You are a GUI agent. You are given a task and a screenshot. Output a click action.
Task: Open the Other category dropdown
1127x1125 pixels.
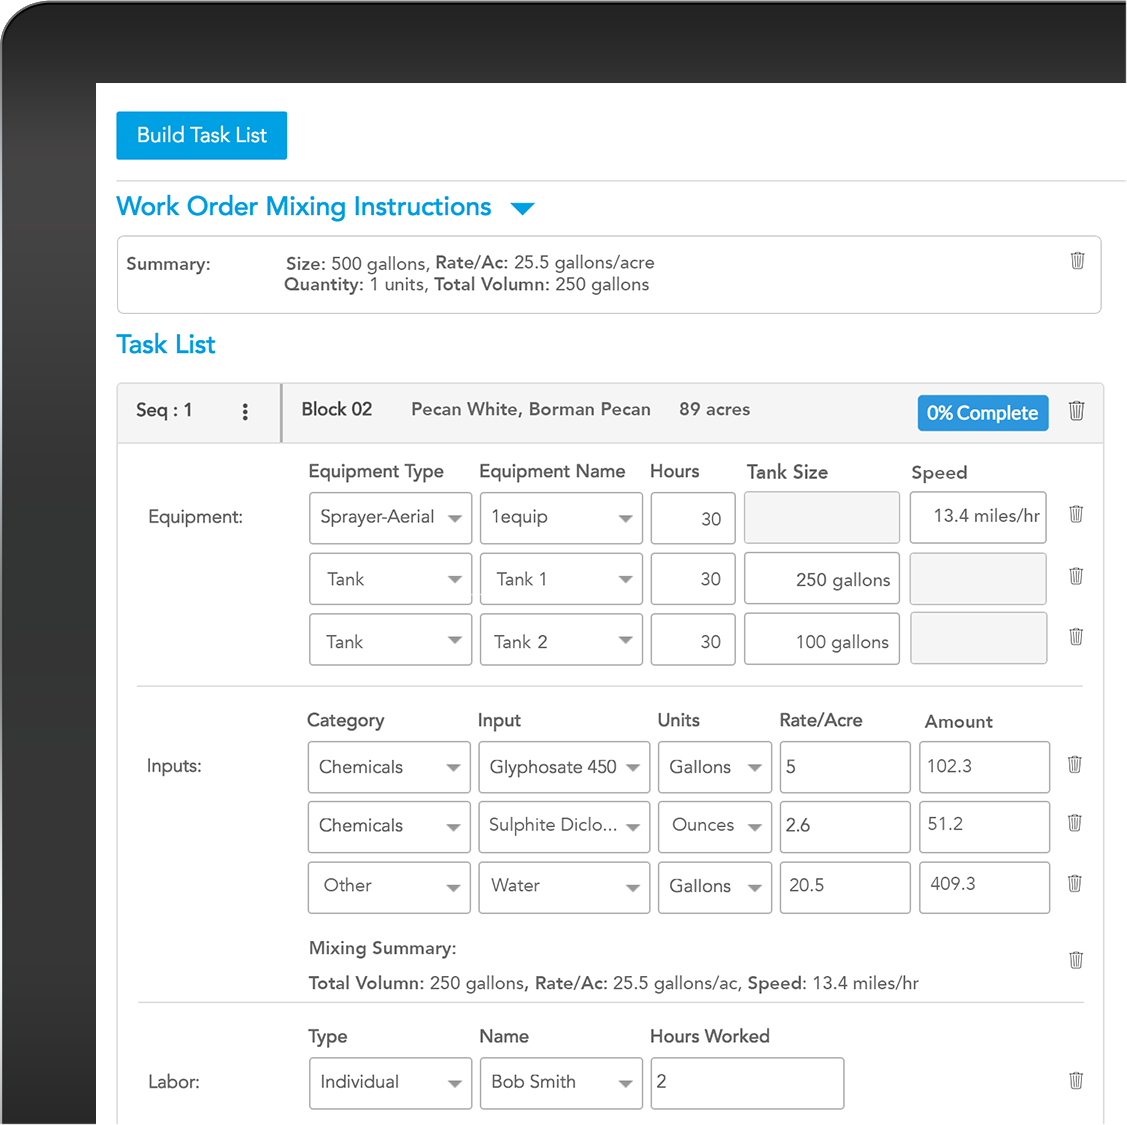[389, 887]
